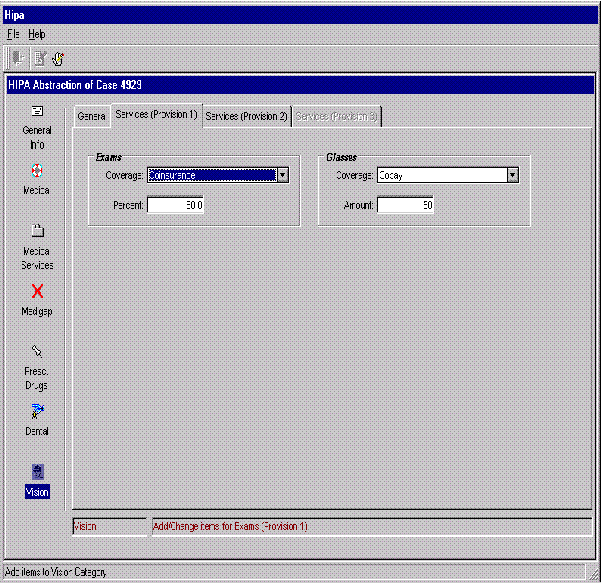601x584 pixels.
Task: Click the Exams Percent input field
Action: click(x=176, y=205)
